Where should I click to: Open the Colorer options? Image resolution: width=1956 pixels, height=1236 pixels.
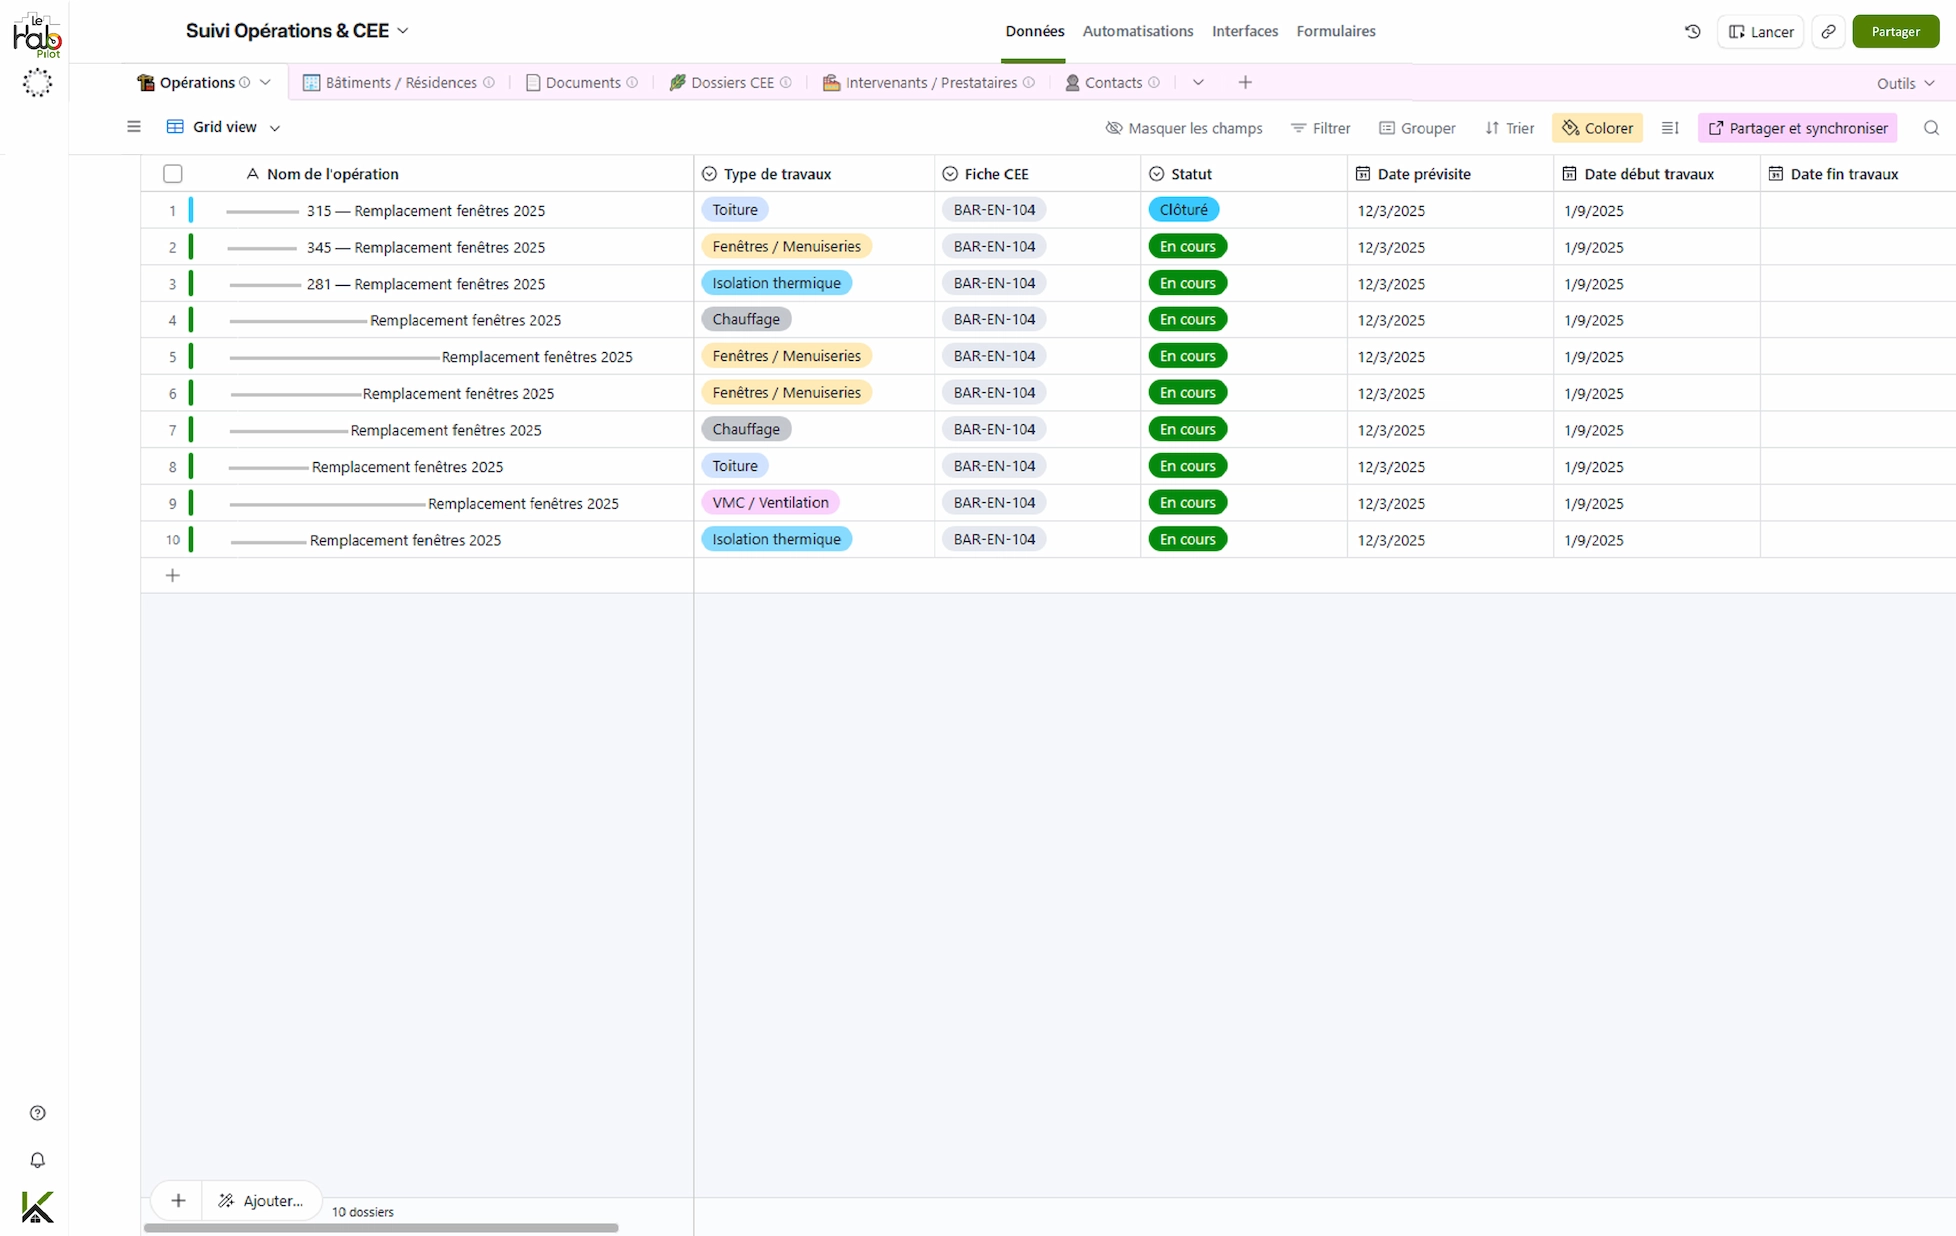coord(1597,128)
